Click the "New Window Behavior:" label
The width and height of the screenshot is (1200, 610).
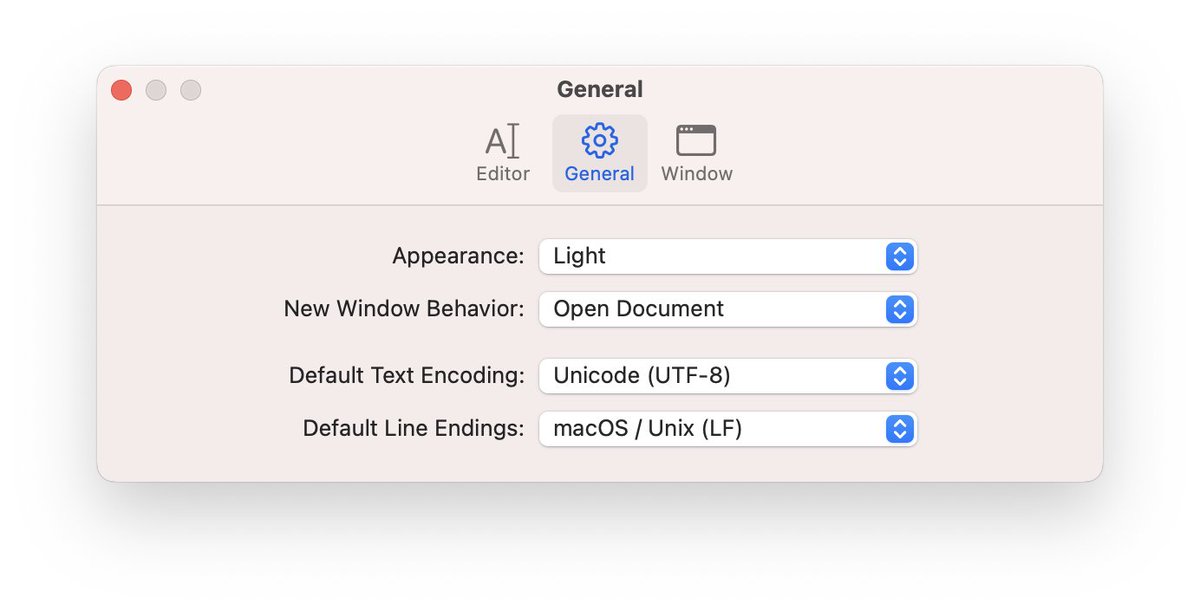point(404,309)
